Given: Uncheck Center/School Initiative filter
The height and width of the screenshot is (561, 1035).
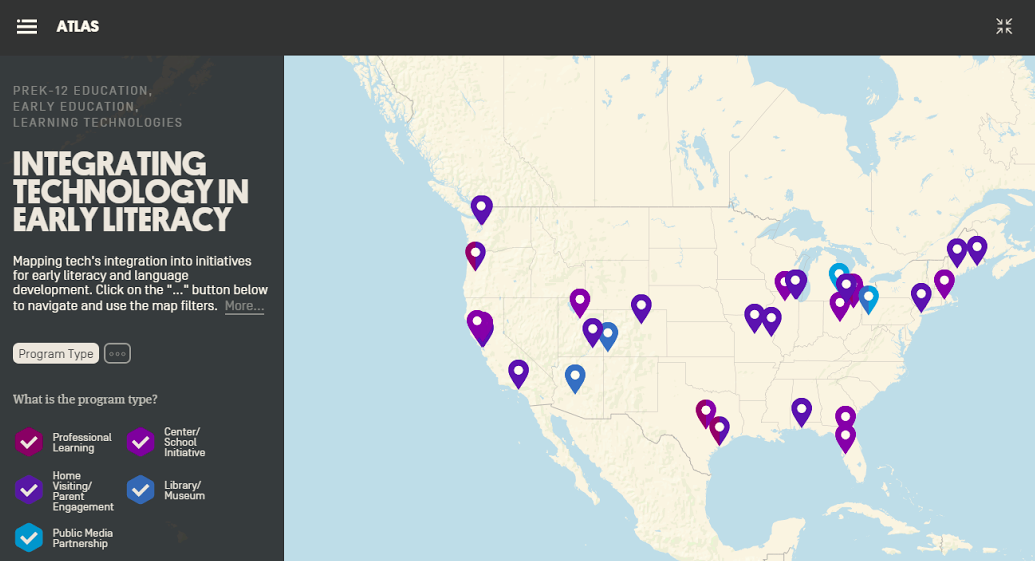Looking at the screenshot, I should [x=141, y=442].
